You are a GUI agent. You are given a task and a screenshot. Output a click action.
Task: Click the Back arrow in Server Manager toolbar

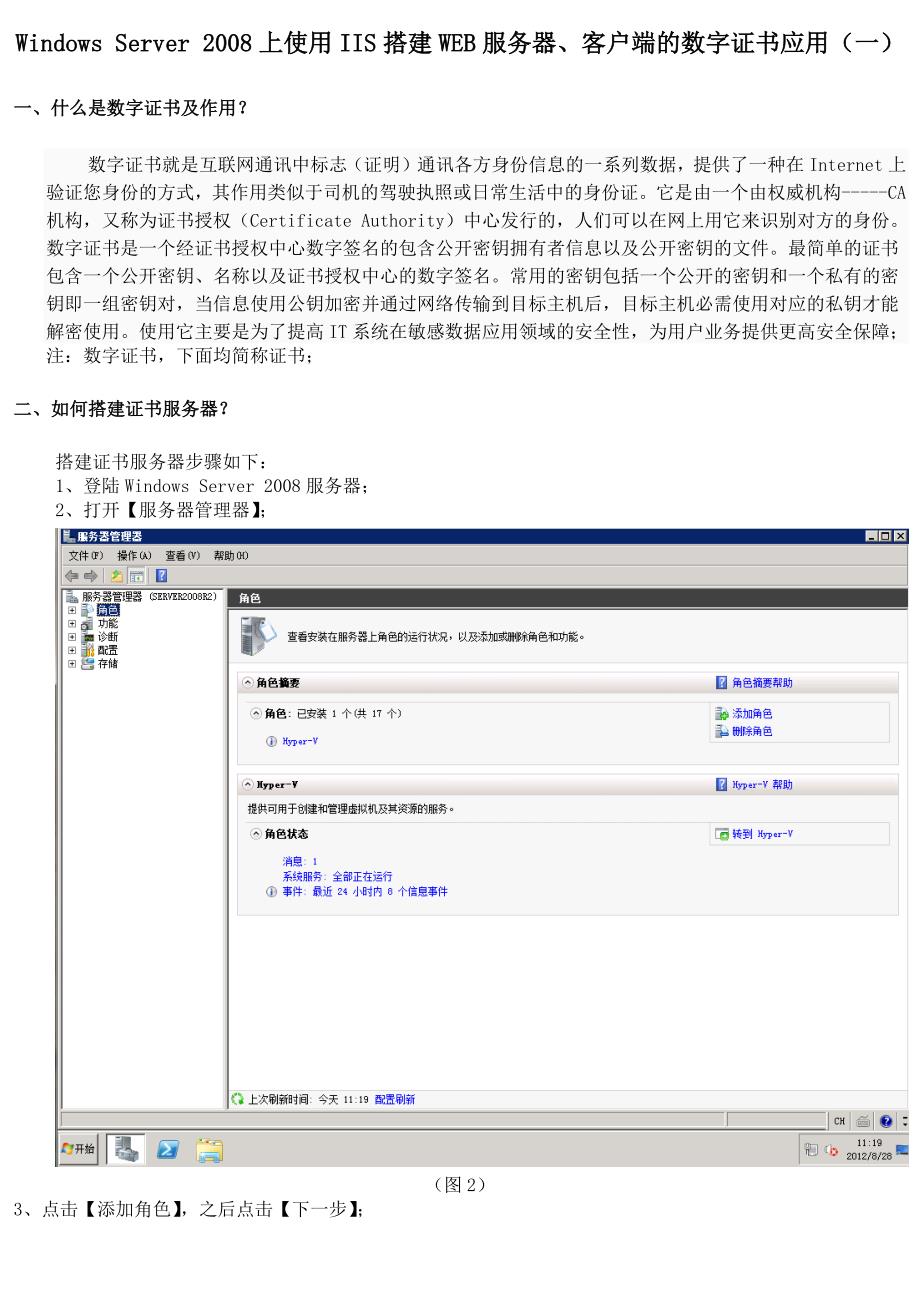click(72, 575)
